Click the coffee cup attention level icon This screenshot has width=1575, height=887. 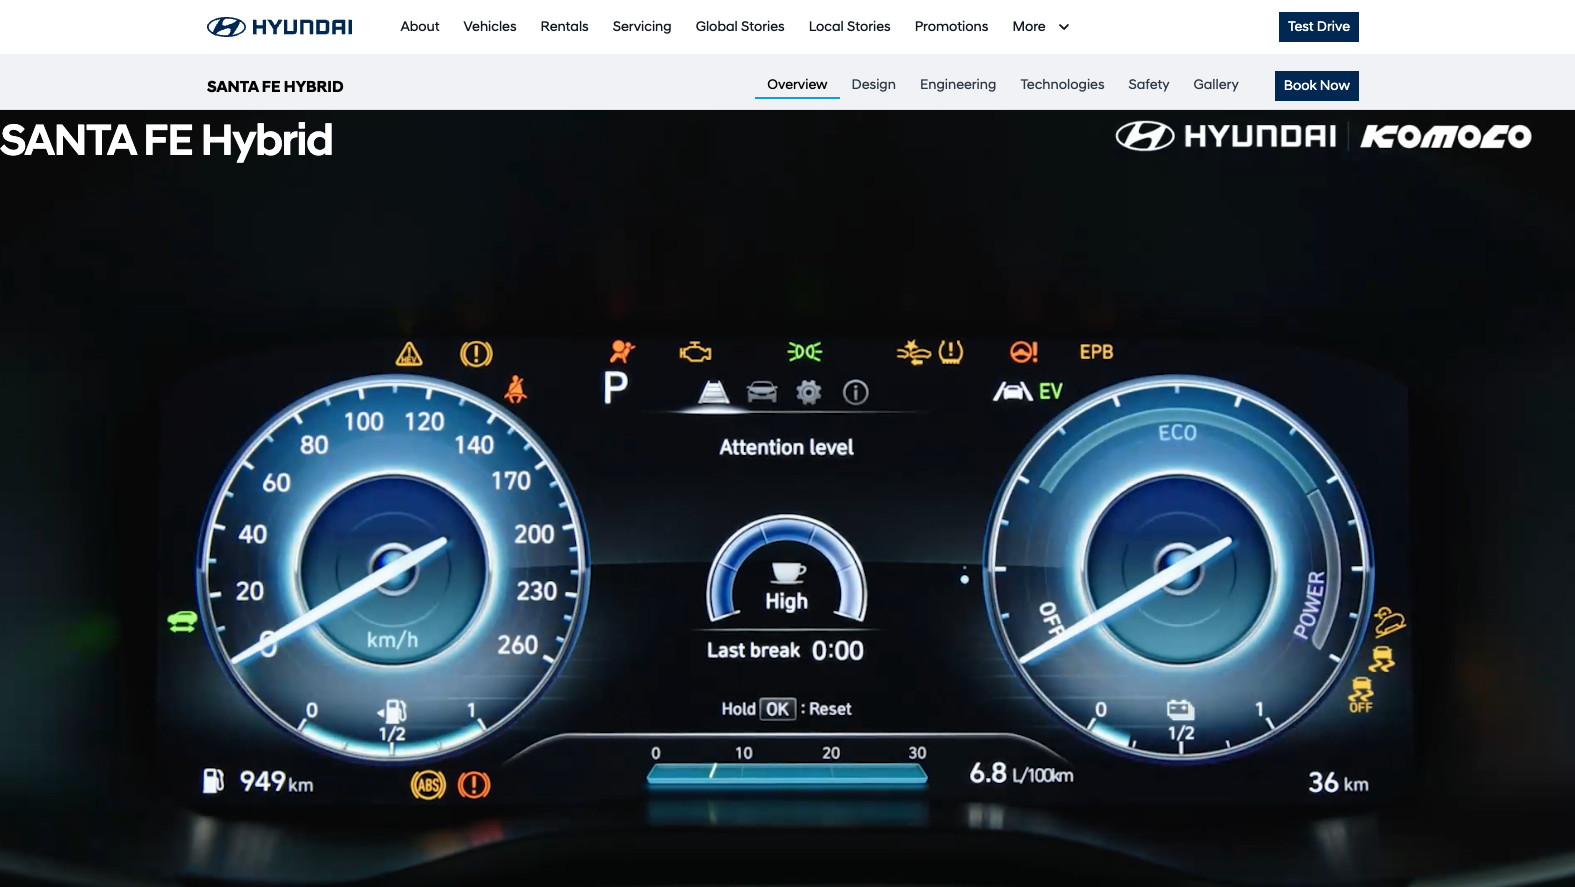click(787, 572)
